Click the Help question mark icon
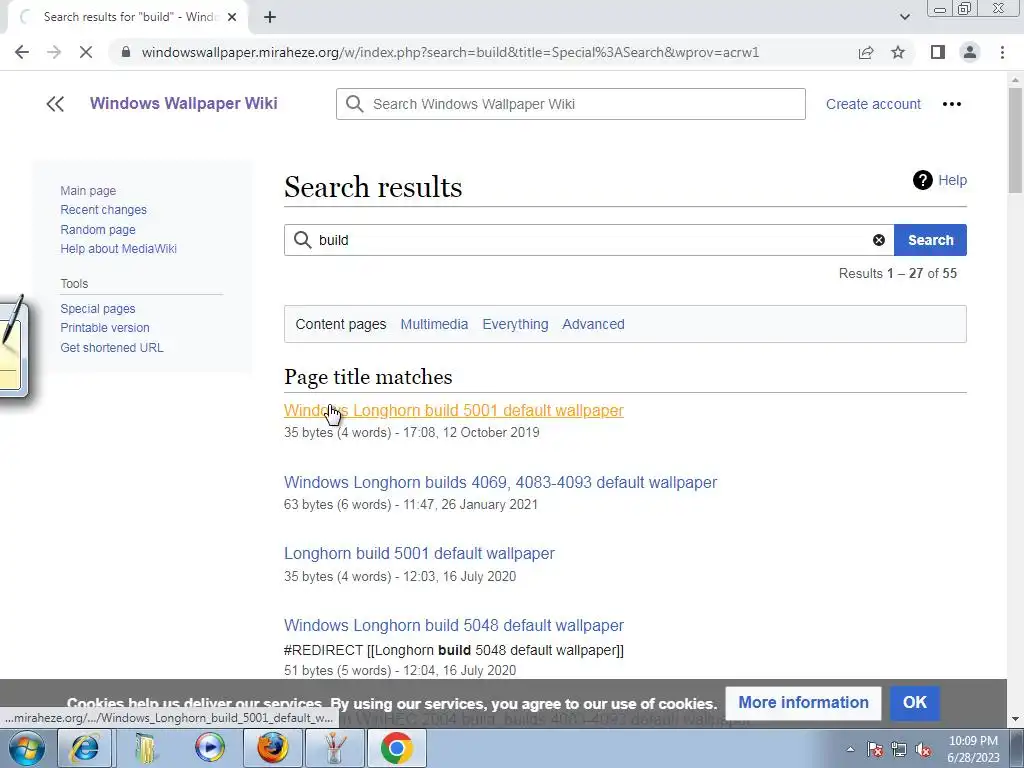 (922, 180)
